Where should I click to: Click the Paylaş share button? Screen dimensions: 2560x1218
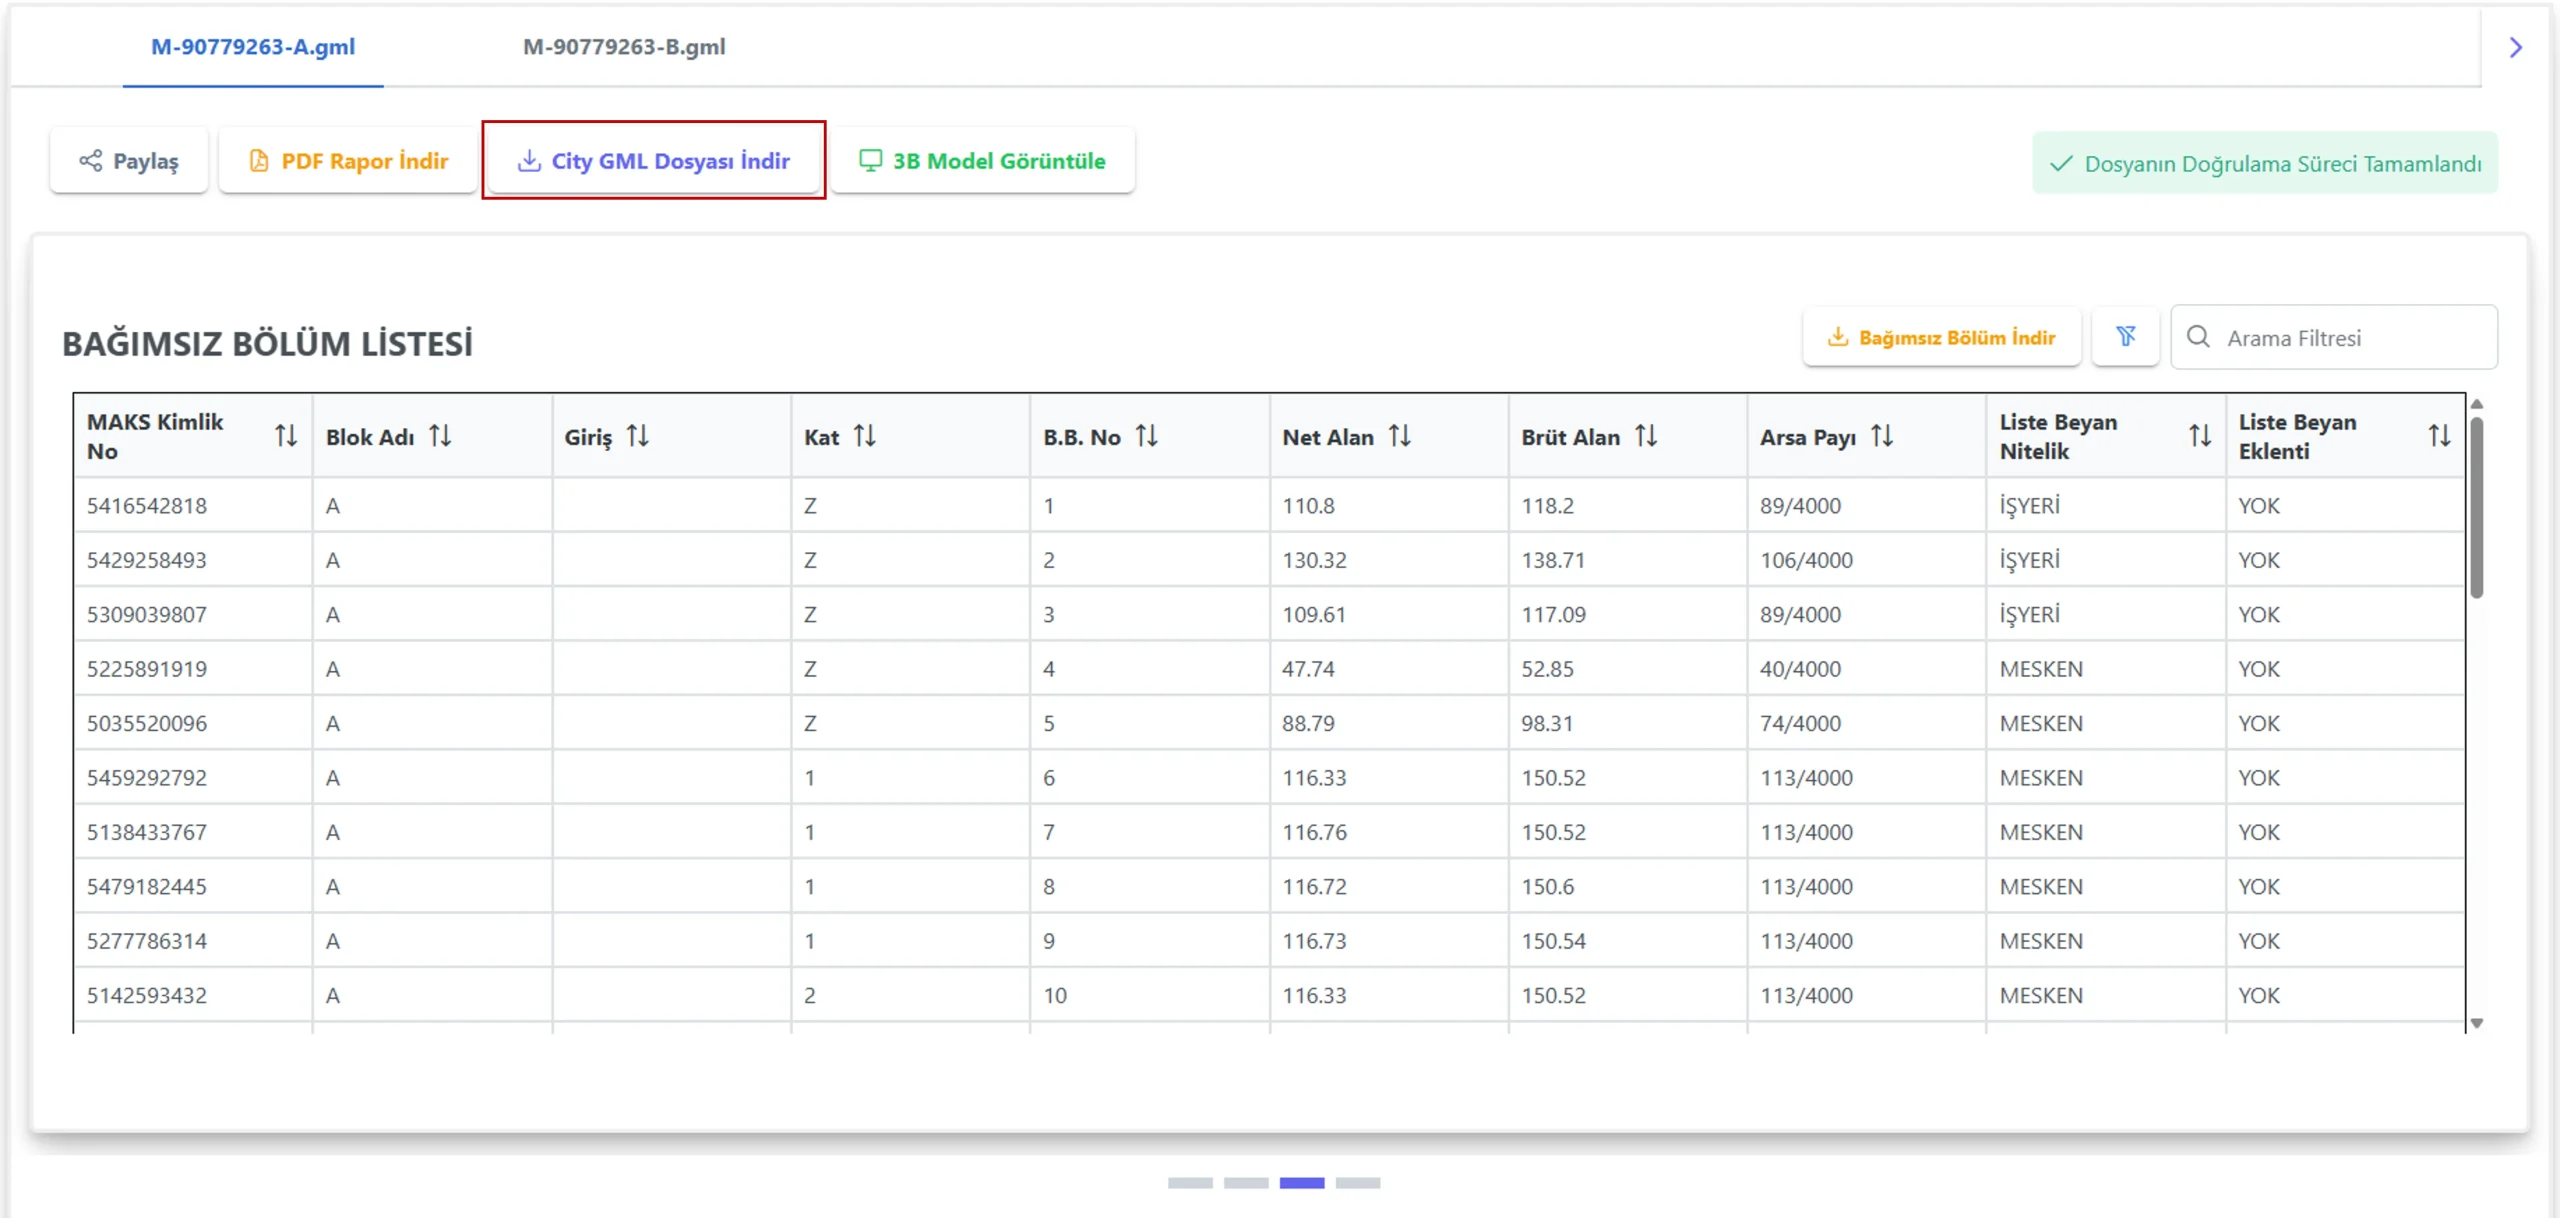click(129, 161)
